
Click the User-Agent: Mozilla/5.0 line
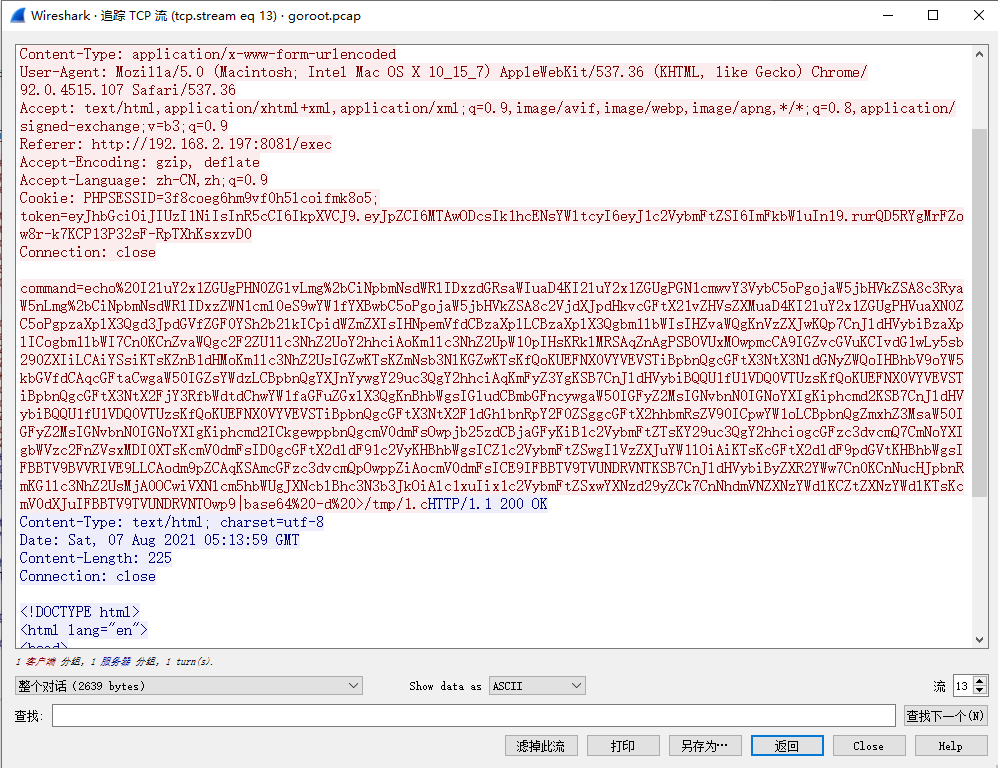443,72
